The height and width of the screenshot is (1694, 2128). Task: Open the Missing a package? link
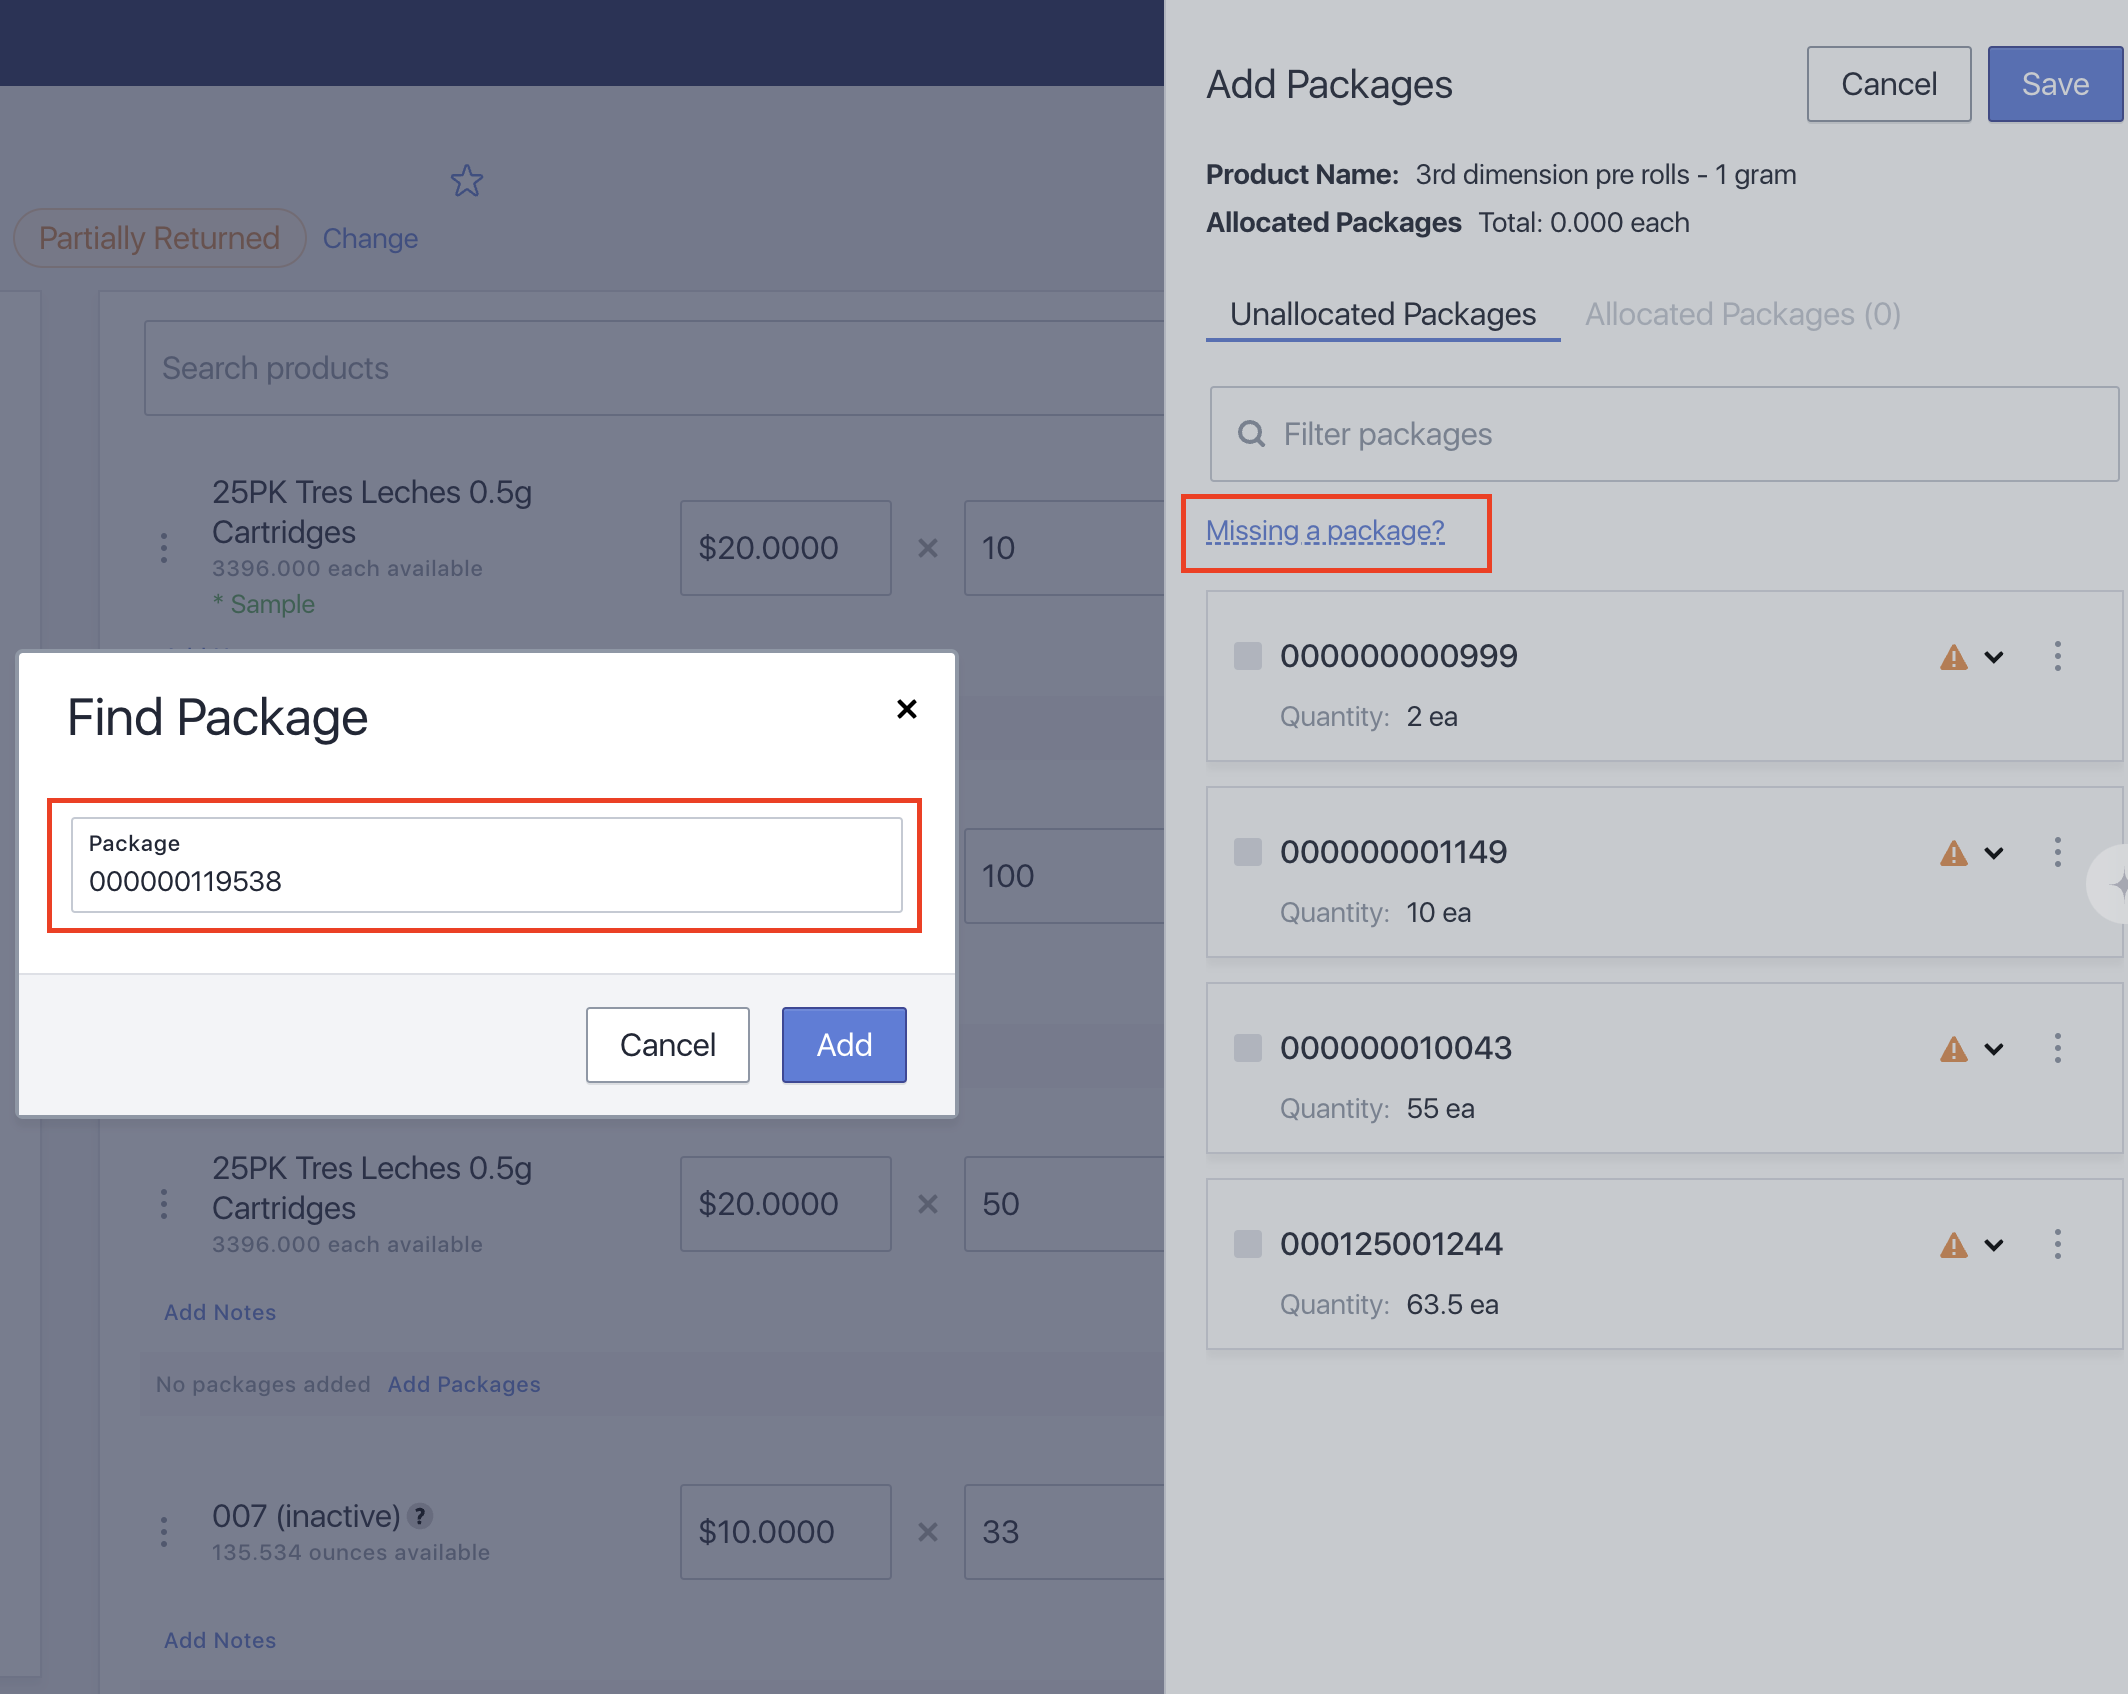1325,531
